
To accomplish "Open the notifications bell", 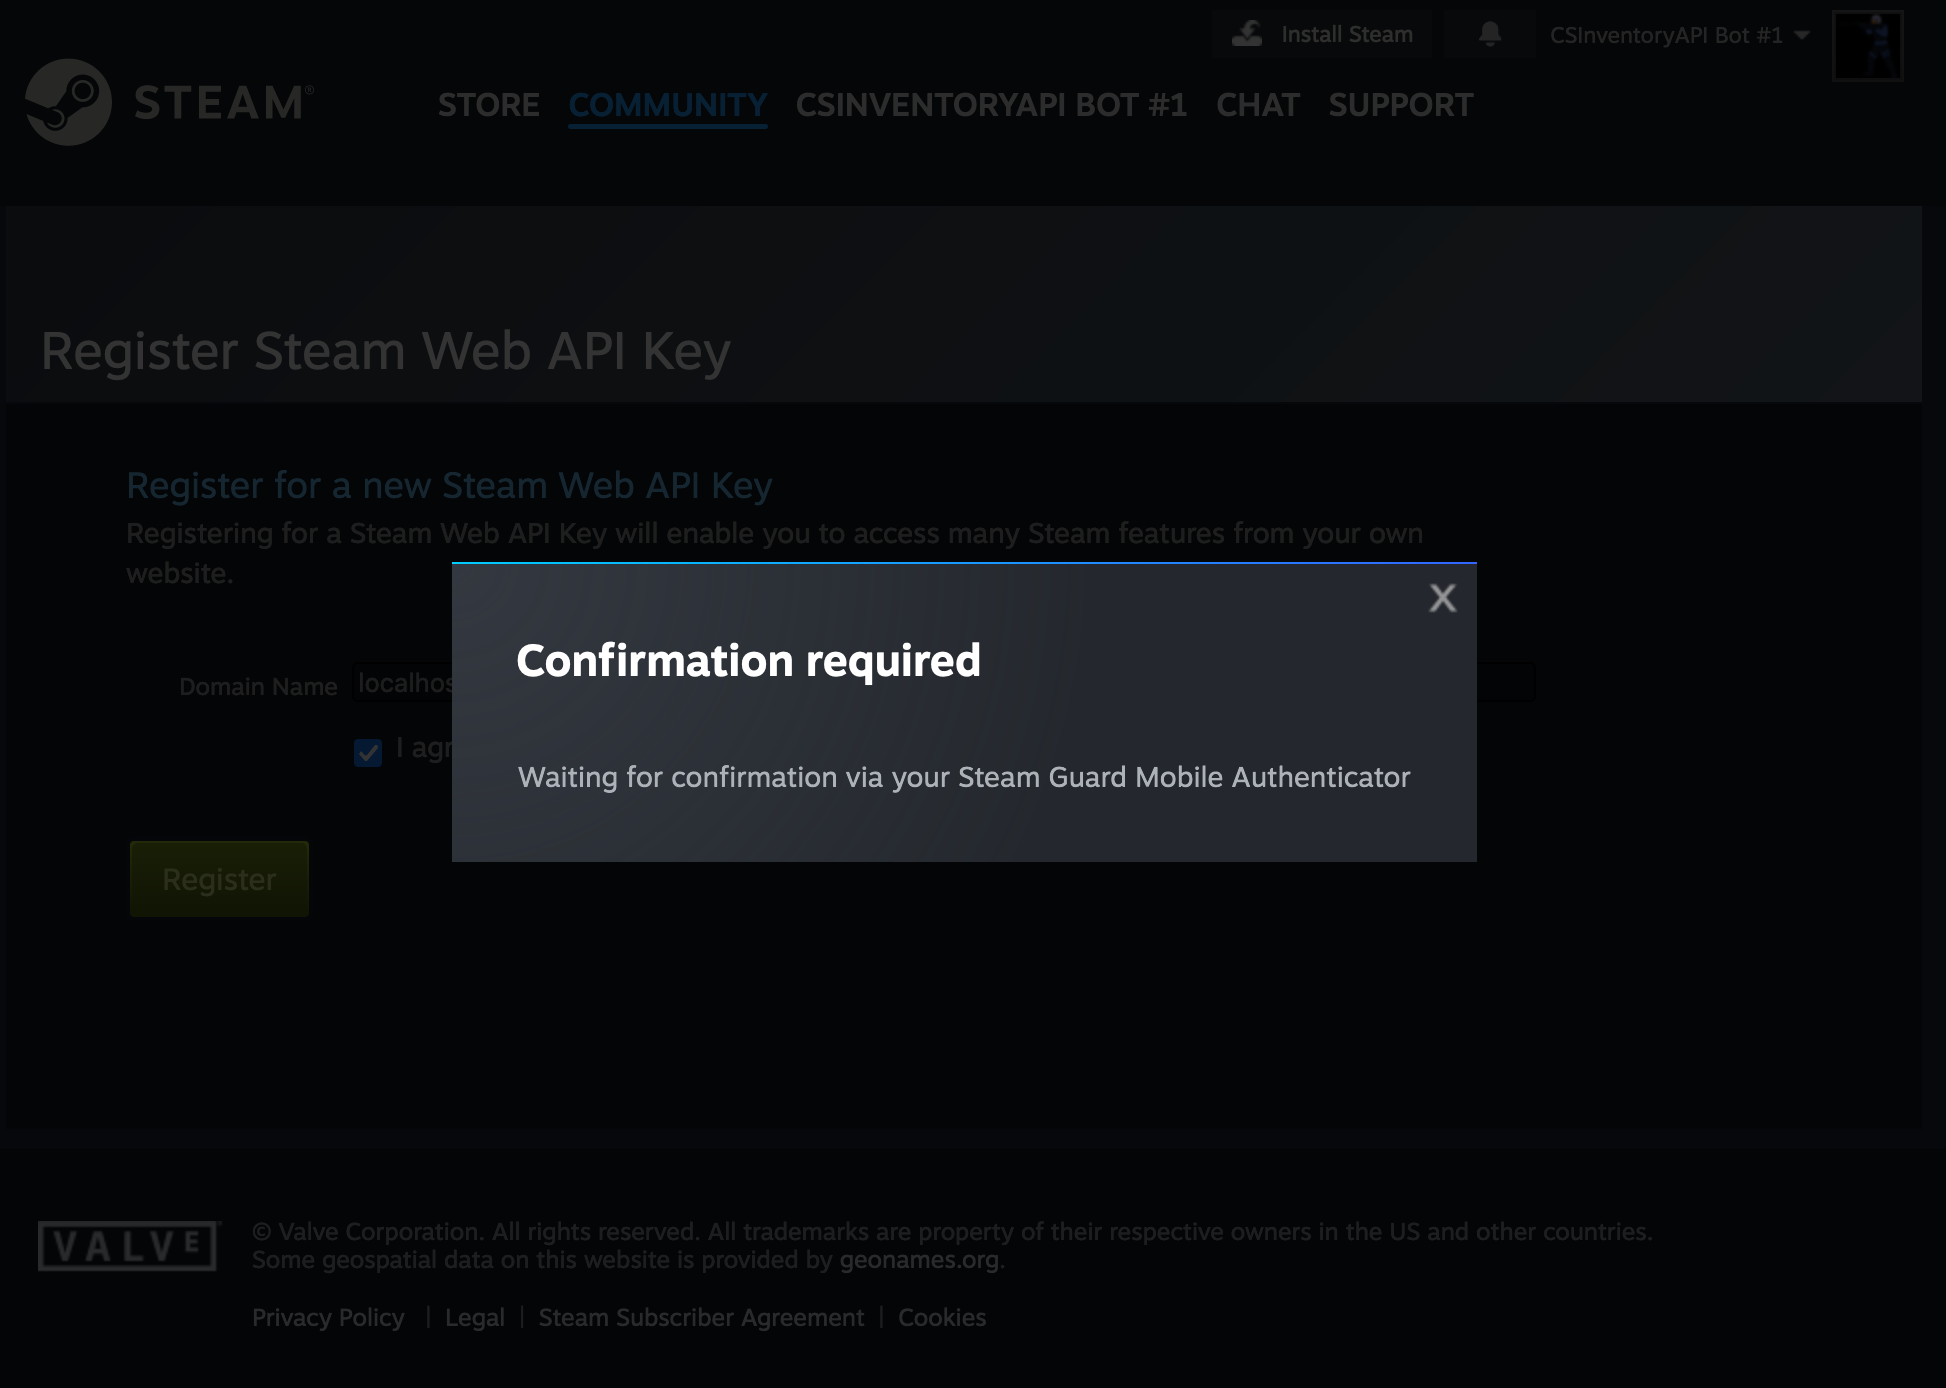I will (1490, 34).
